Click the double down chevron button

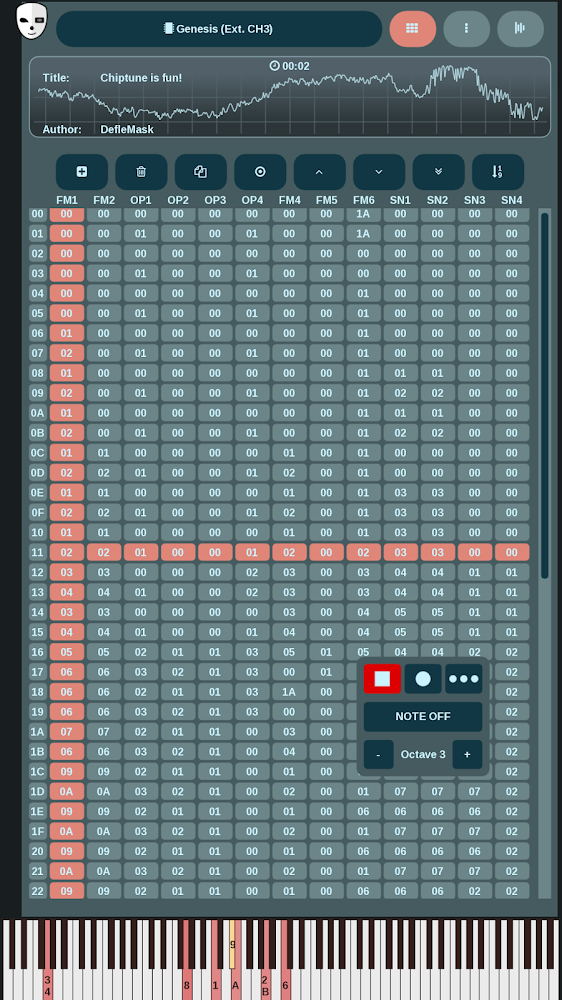(438, 172)
